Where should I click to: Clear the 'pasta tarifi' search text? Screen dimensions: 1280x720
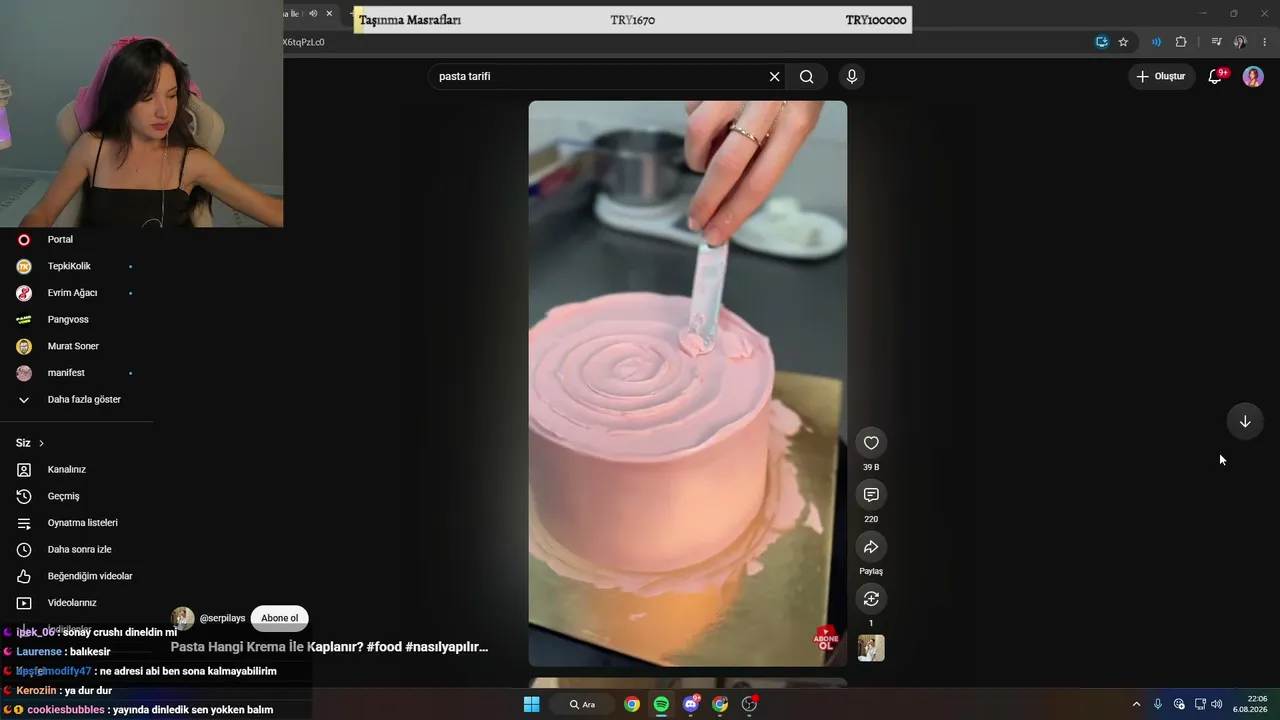[x=774, y=77]
